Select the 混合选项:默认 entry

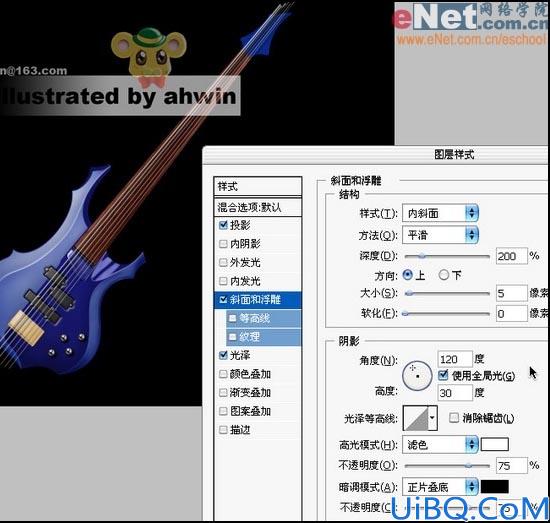(x=257, y=207)
